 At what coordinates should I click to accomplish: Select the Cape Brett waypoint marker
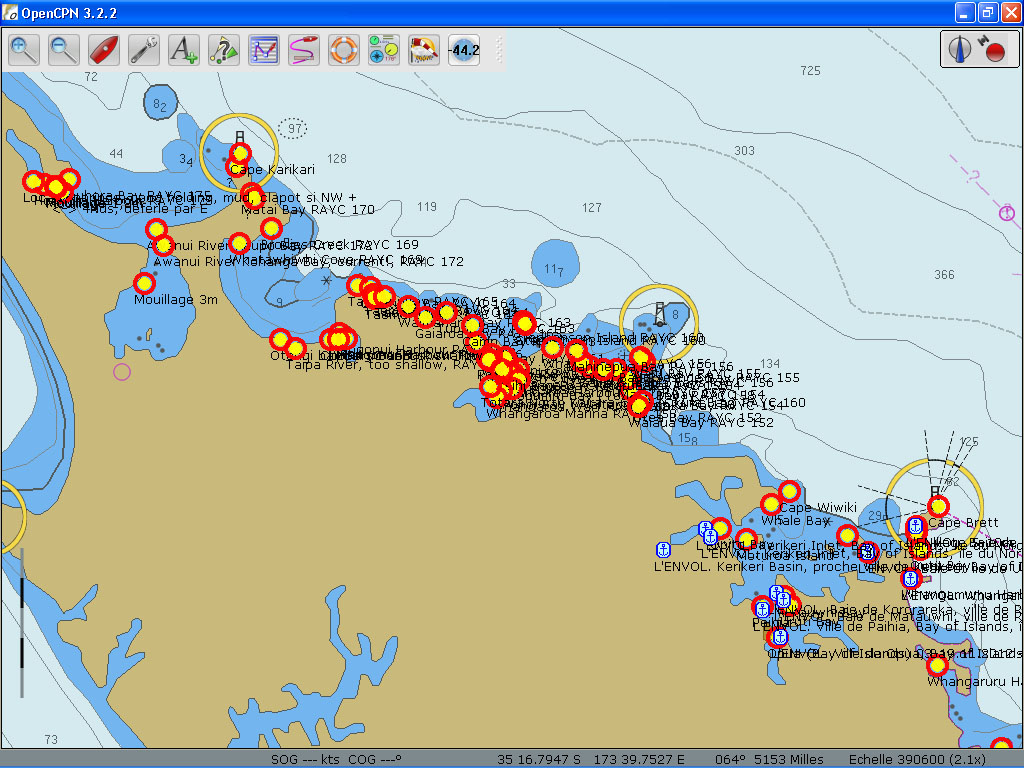[x=938, y=506]
